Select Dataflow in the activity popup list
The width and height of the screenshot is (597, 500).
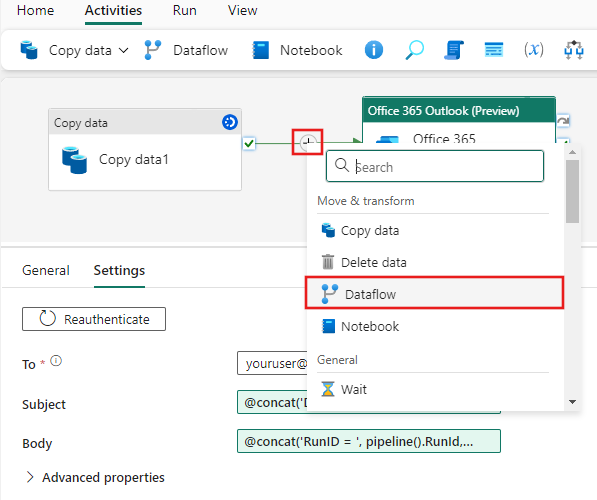coord(434,294)
